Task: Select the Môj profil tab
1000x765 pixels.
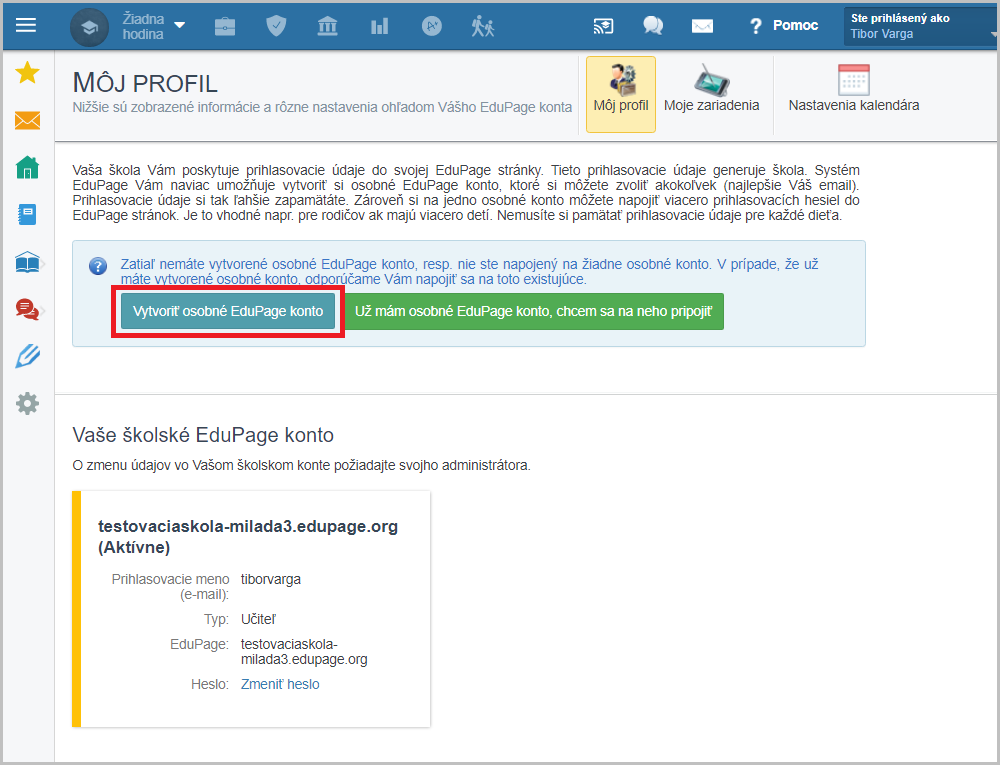Action: [621, 94]
